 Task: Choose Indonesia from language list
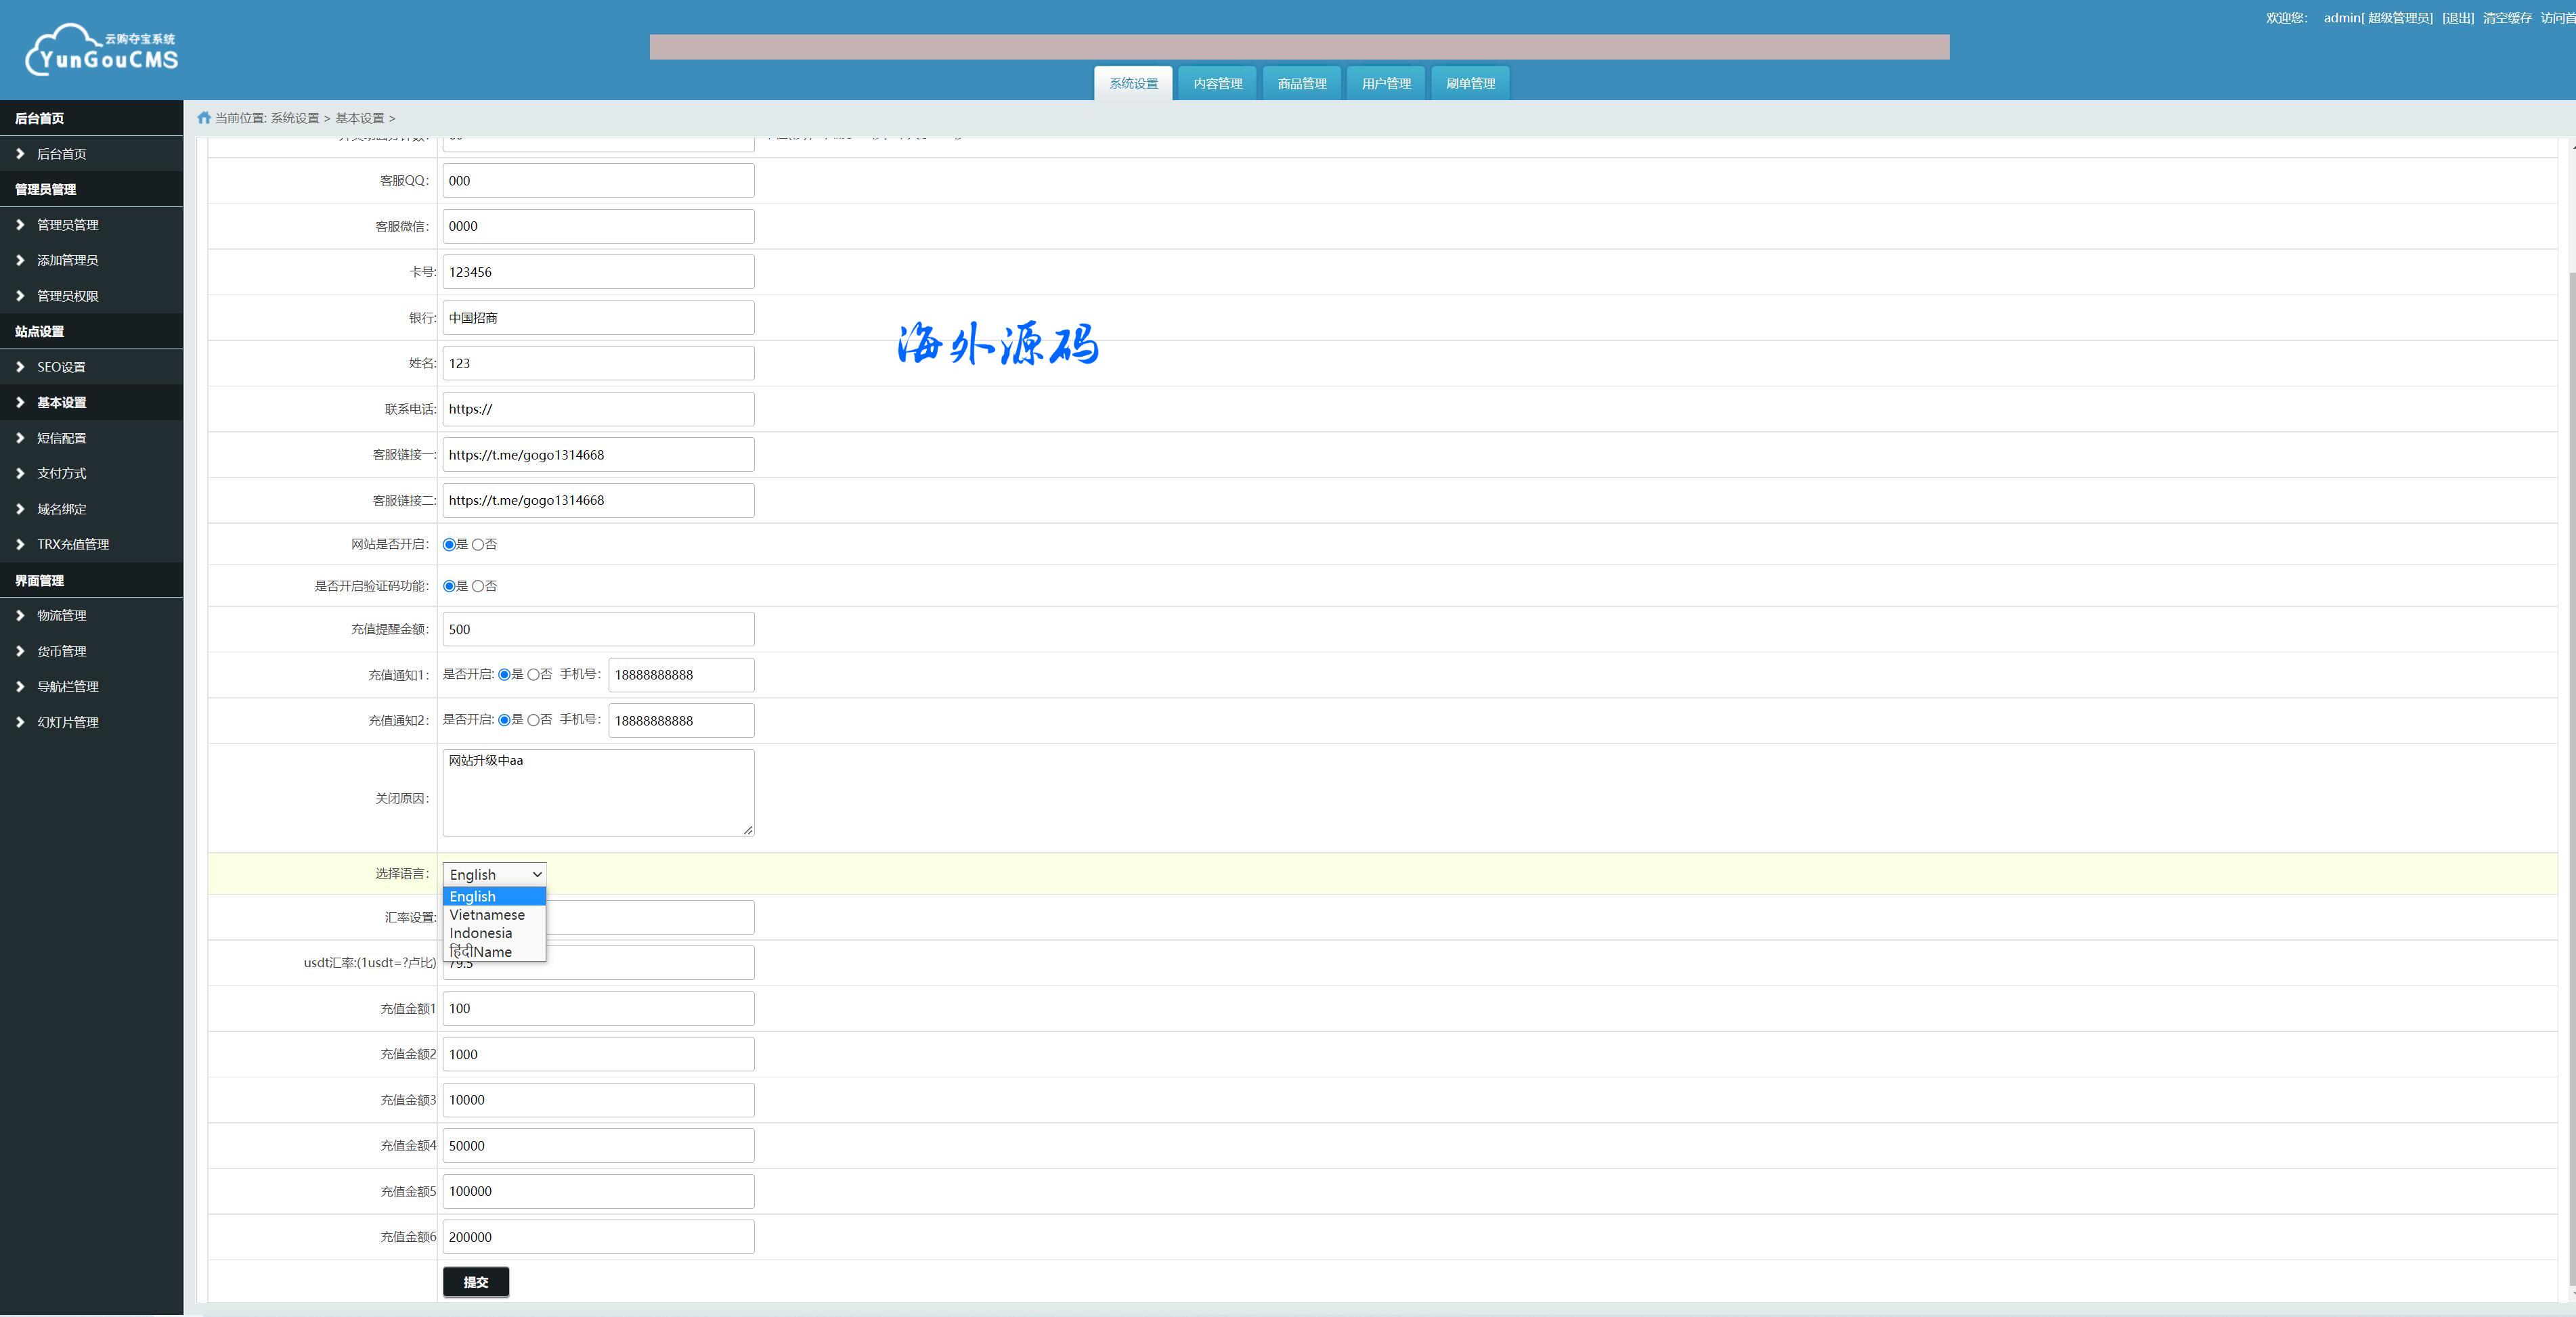481,933
